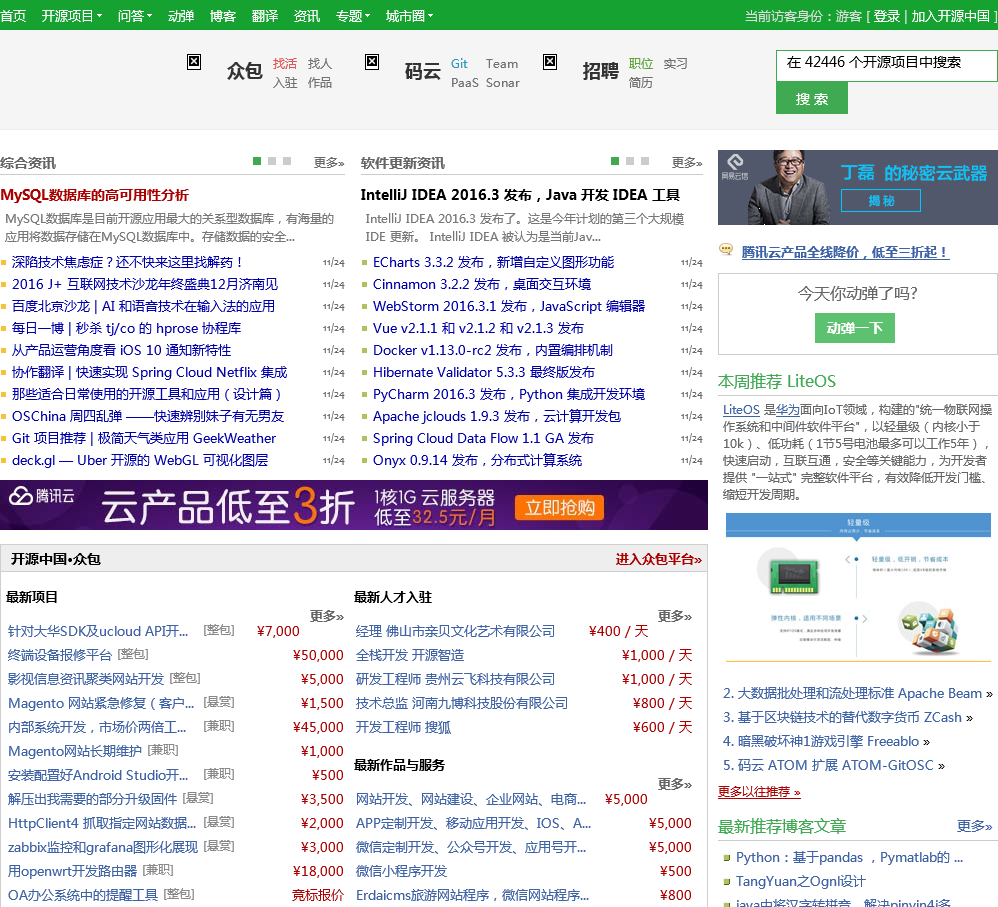The image size is (998, 907).
Task: Open 腾讯云产品全线降价 link
Action: 845,252
